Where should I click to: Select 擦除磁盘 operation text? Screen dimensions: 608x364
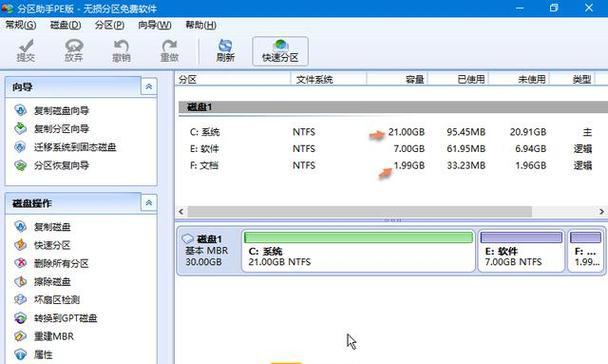52,282
